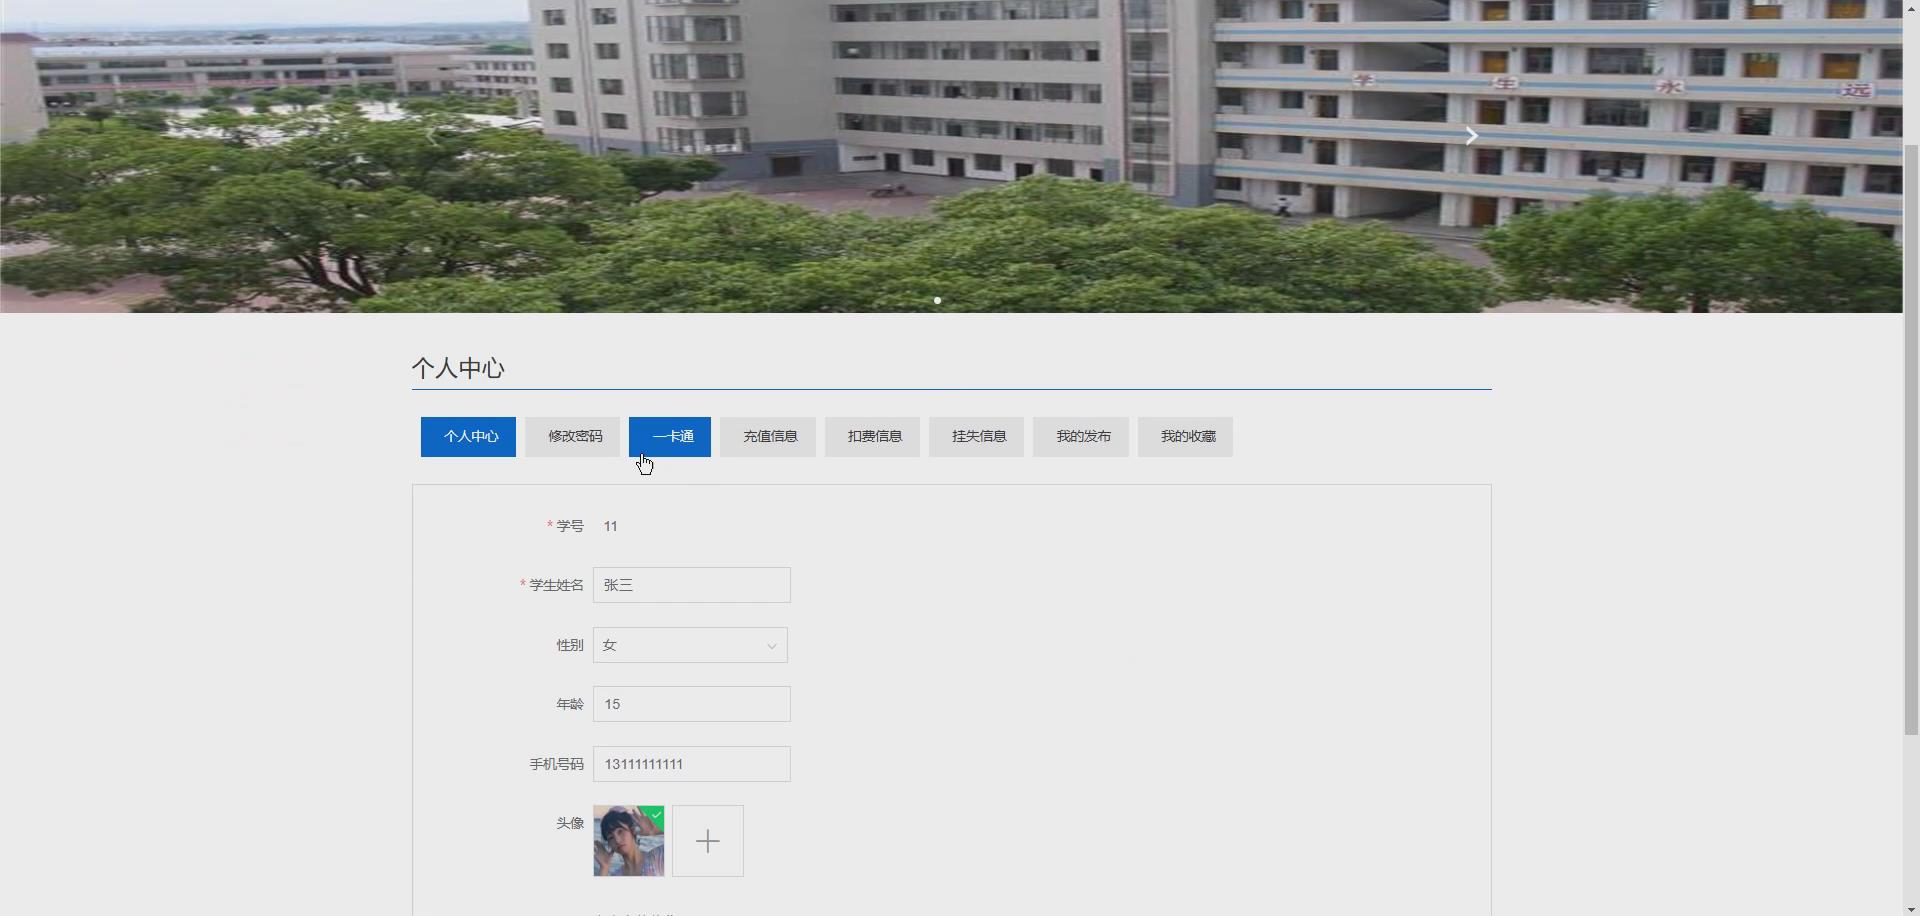1920x916 pixels.
Task: Click the plus icon to upload new avatar
Action: pyautogui.click(x=707, y=840)
